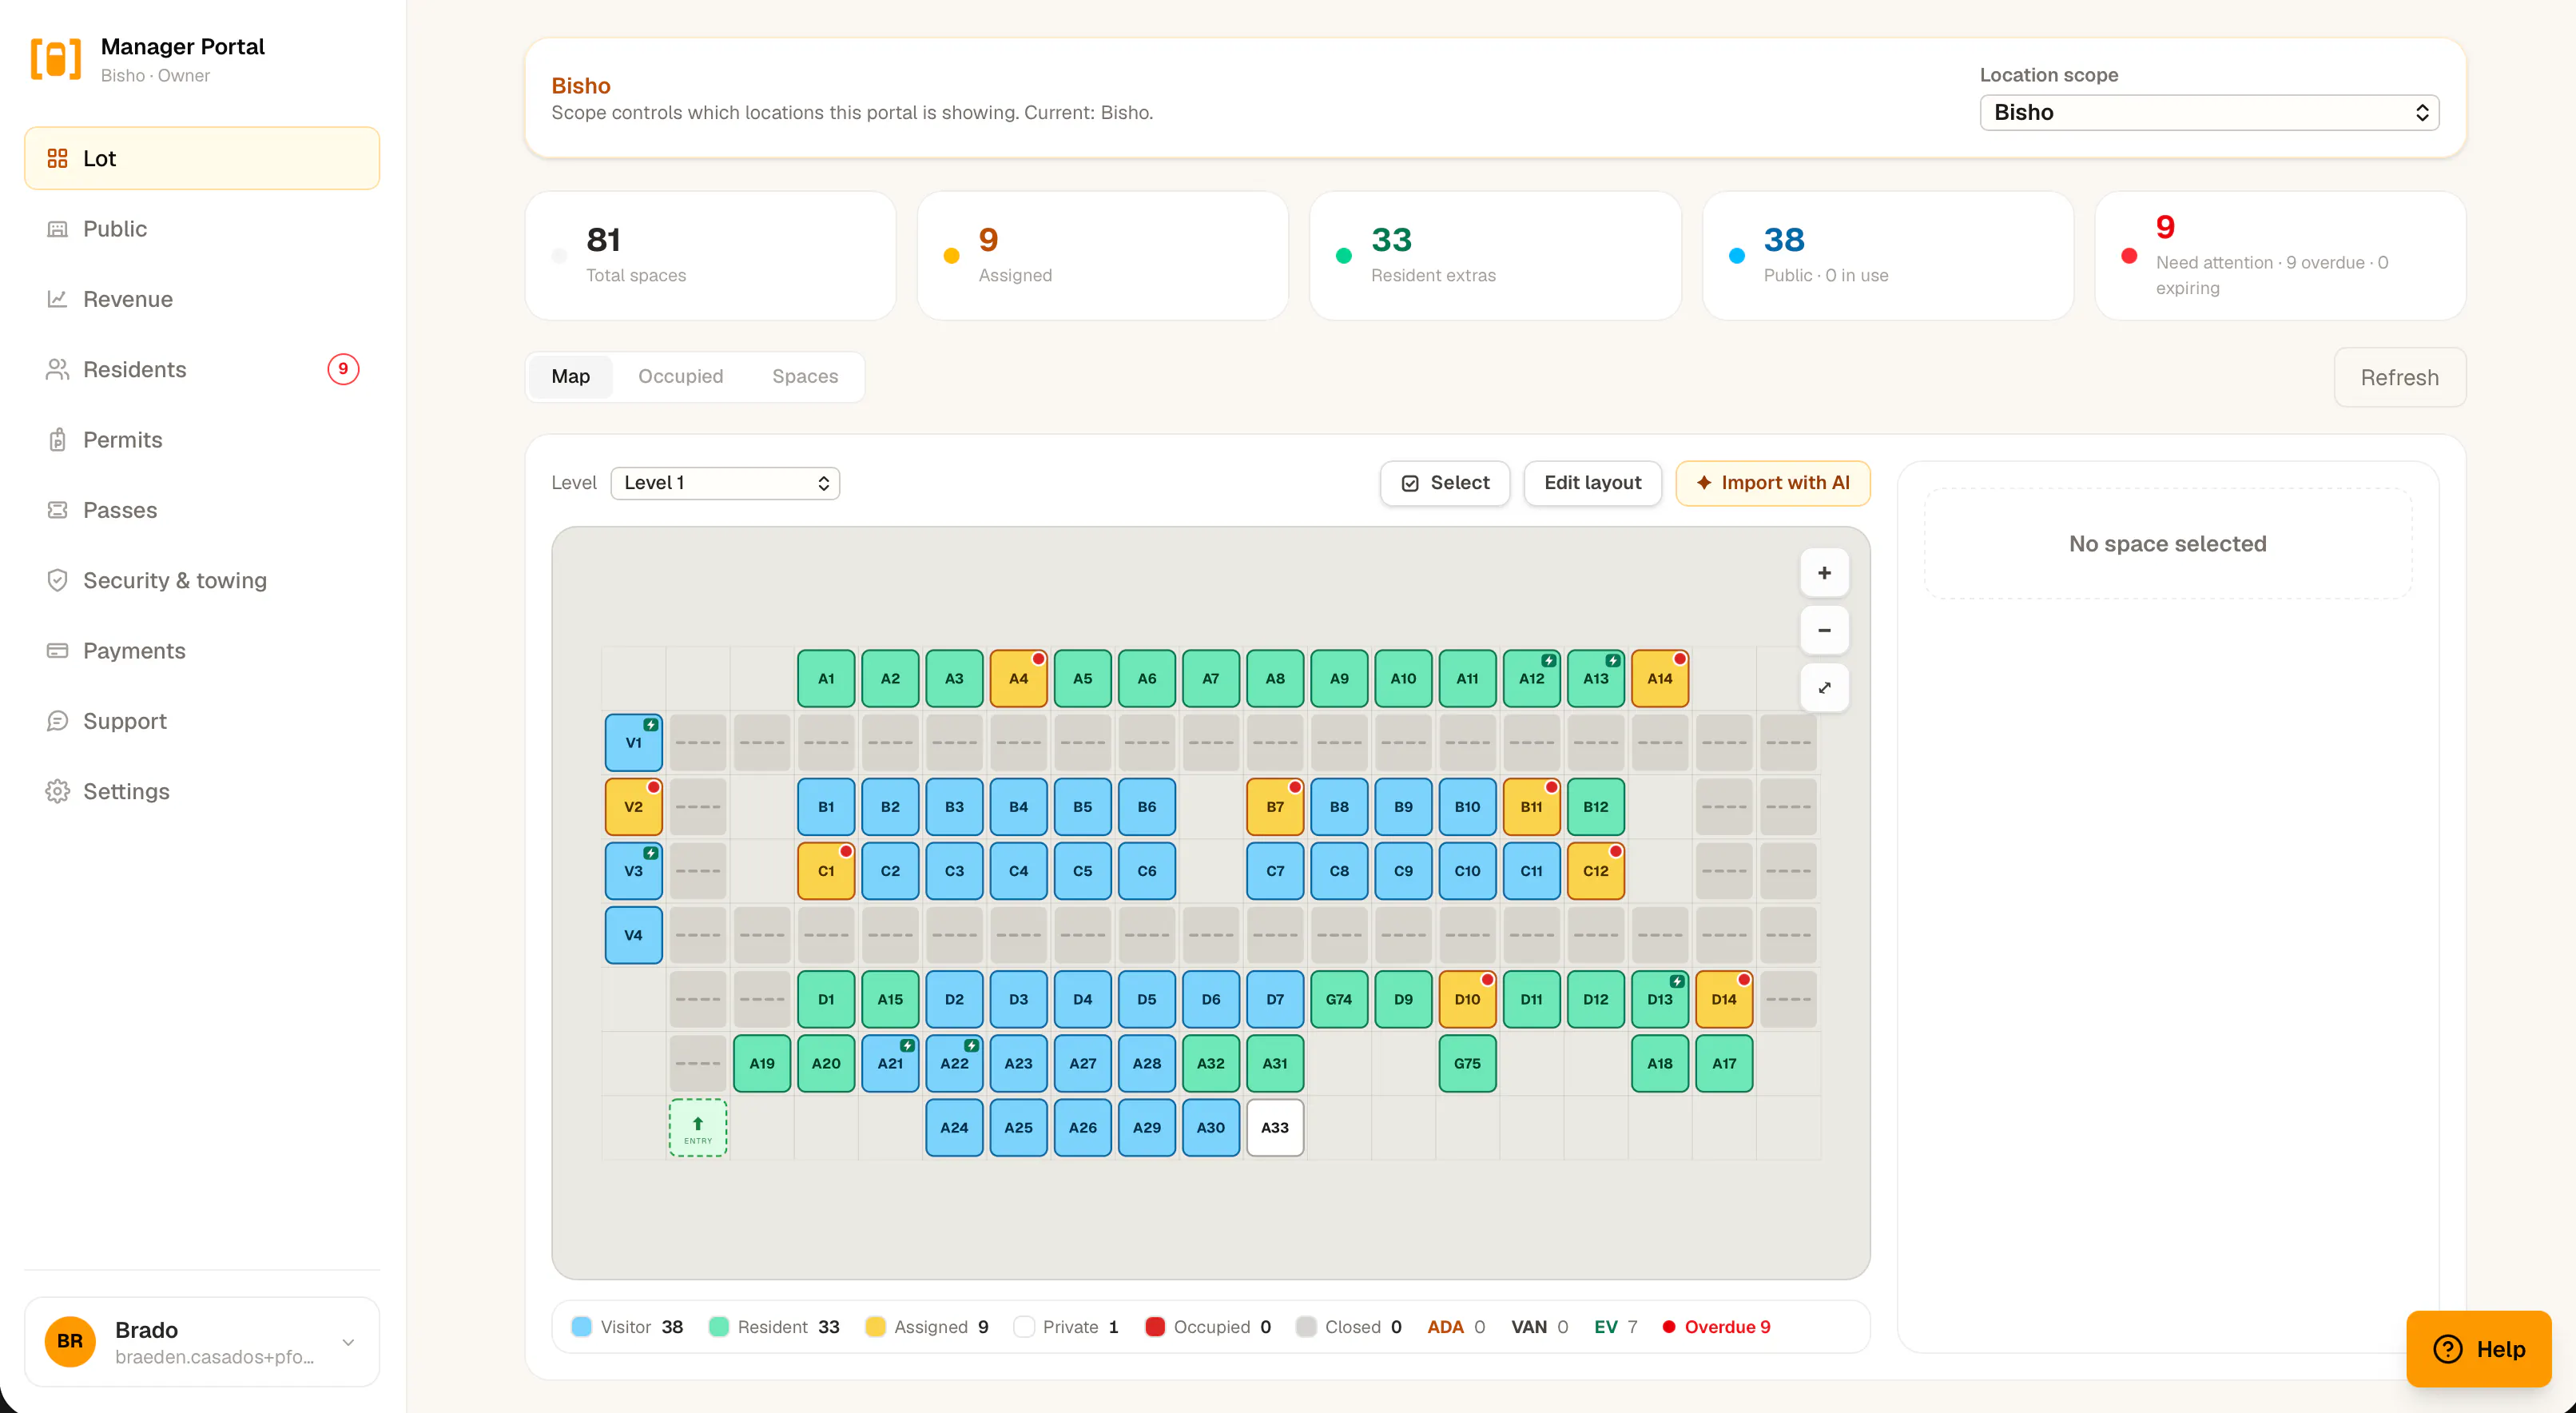Screen dimensions: 2576x1413
Task: Select overdue space A4
Action: pos(1018,679)
